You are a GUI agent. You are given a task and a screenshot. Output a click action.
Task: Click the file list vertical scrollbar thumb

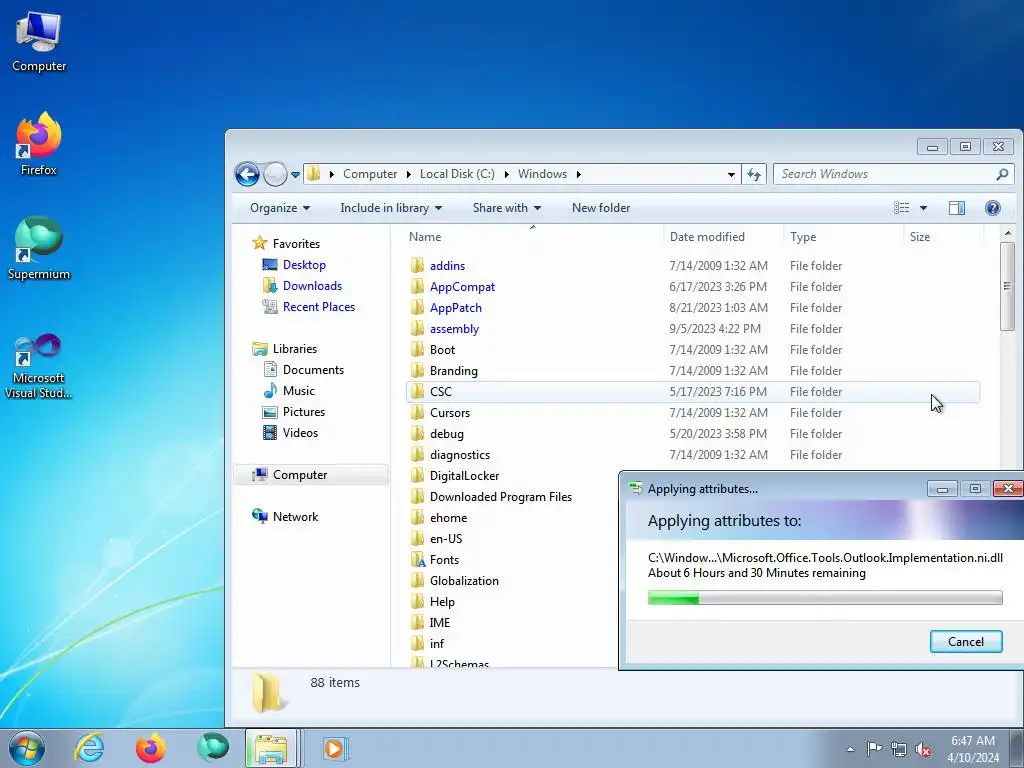point(1007,286)
